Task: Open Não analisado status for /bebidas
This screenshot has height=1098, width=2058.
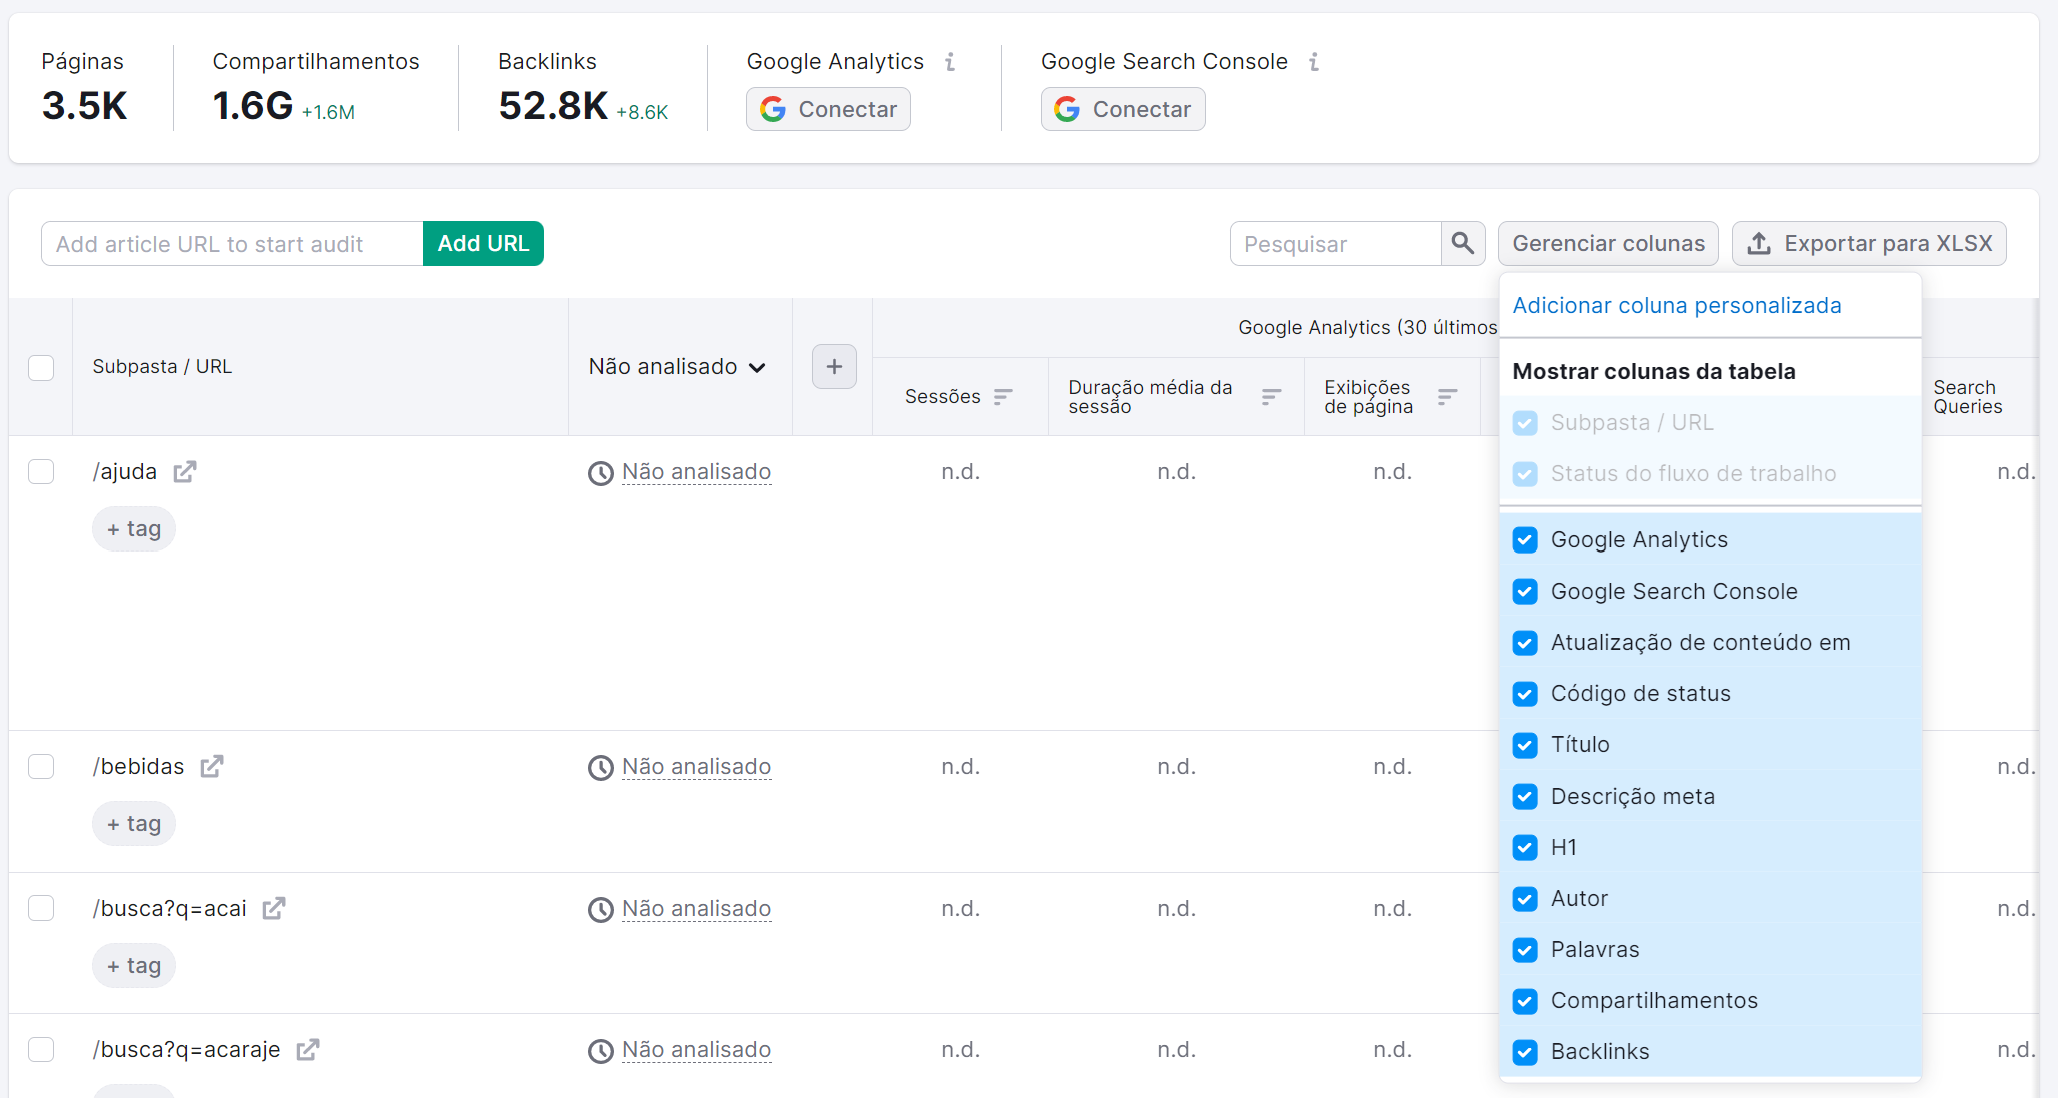Action: click(696, 767)
